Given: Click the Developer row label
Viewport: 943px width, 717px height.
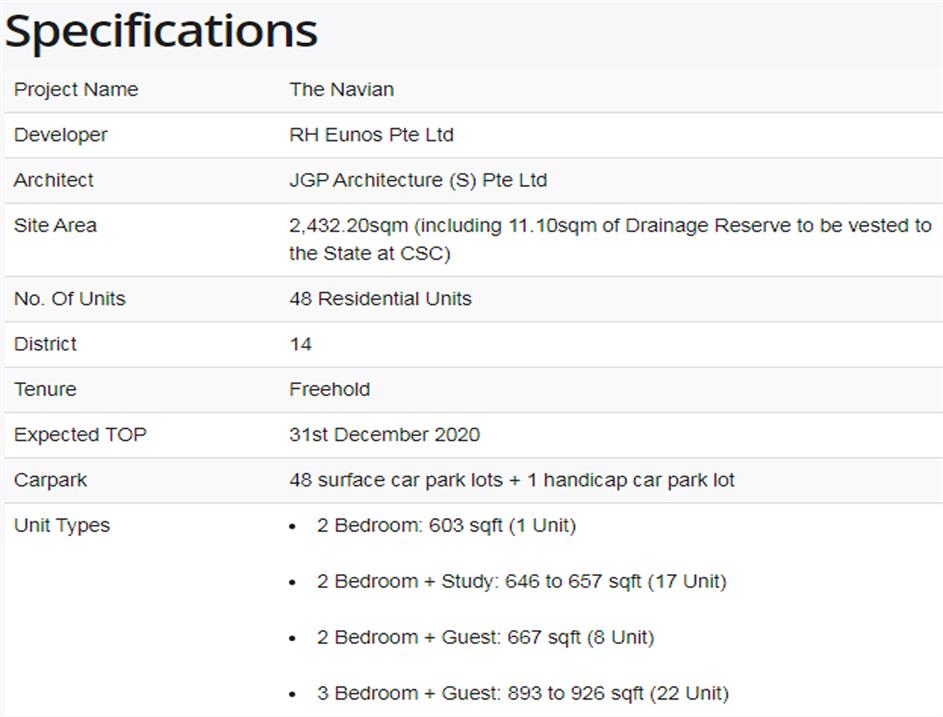Looking at the screenshot, I should 60,134.
